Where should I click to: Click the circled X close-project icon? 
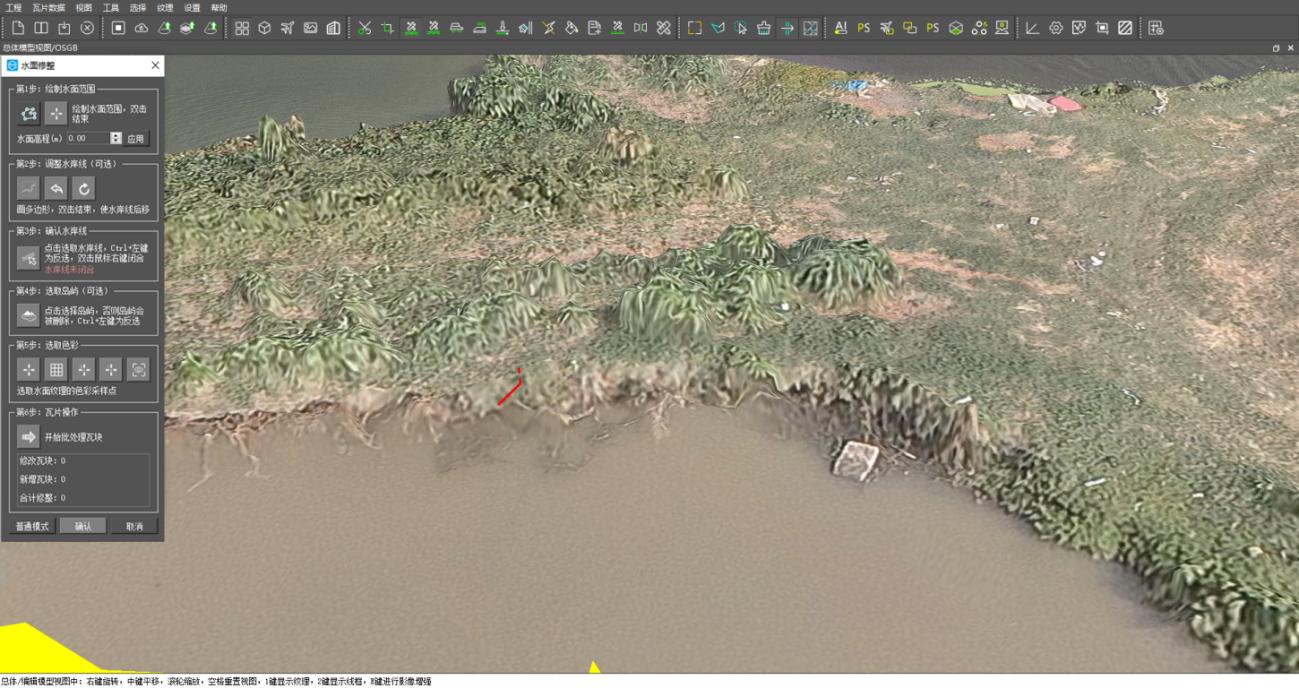click(87, 28)
